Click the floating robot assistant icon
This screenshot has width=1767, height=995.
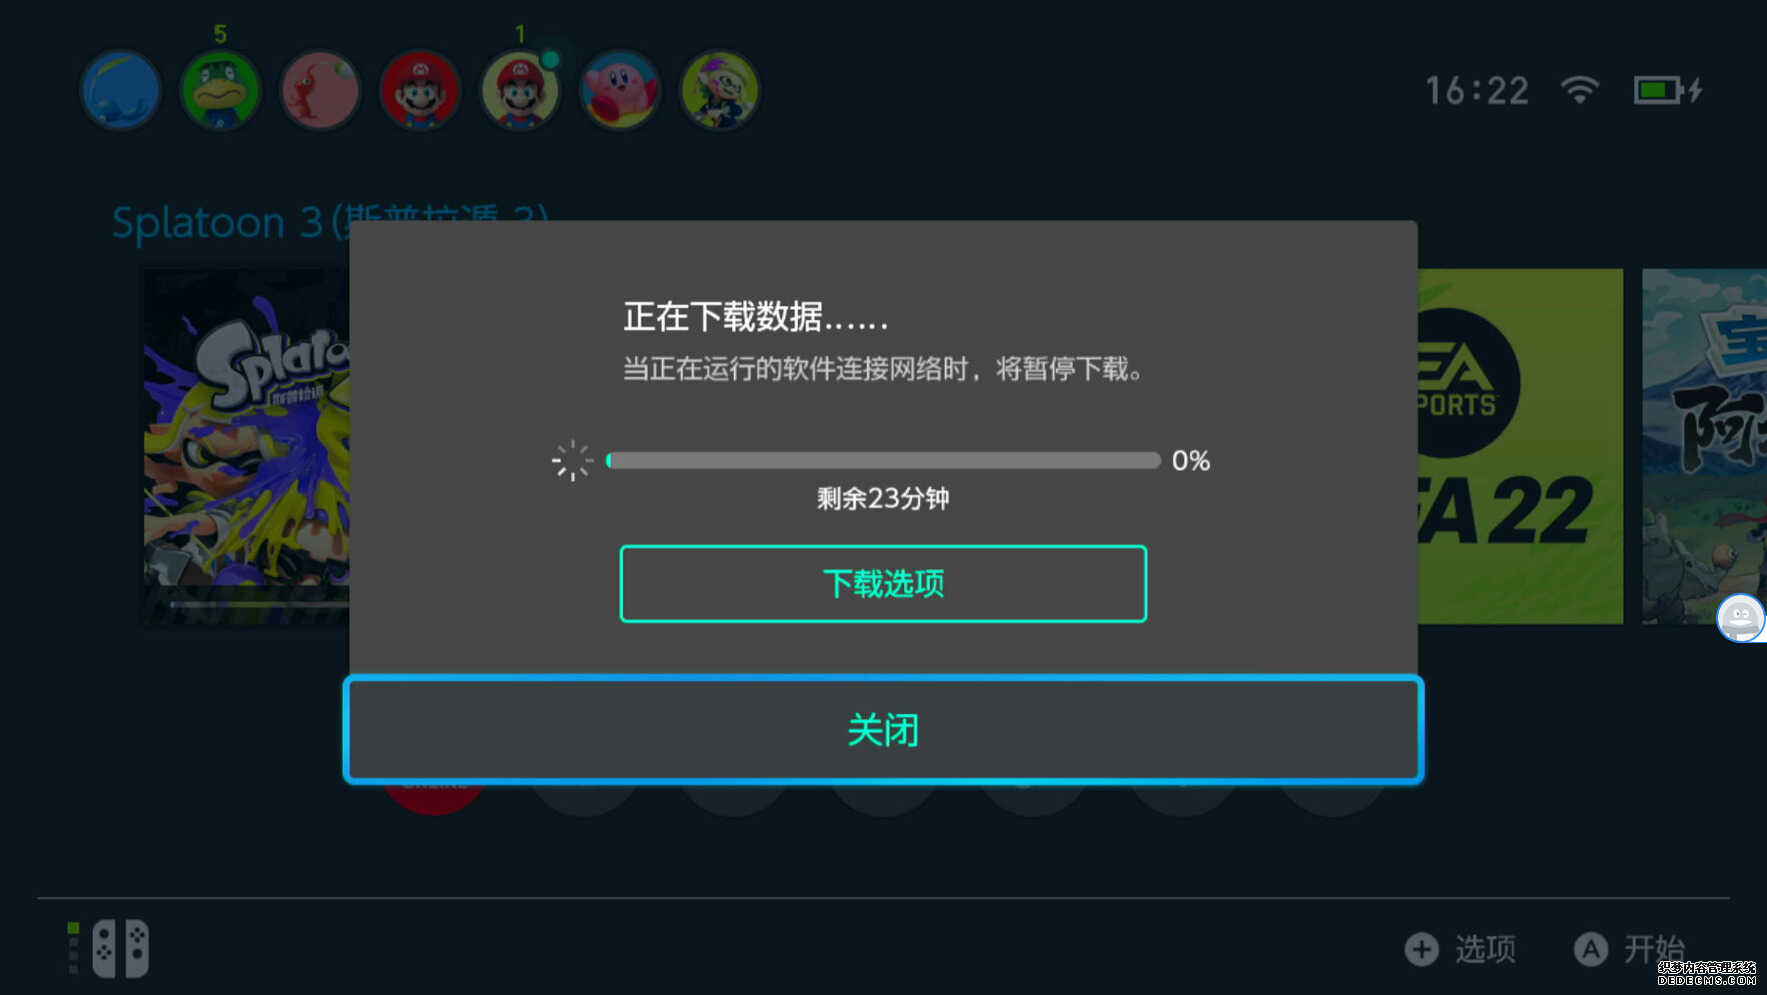click(x=1741, y=618)
